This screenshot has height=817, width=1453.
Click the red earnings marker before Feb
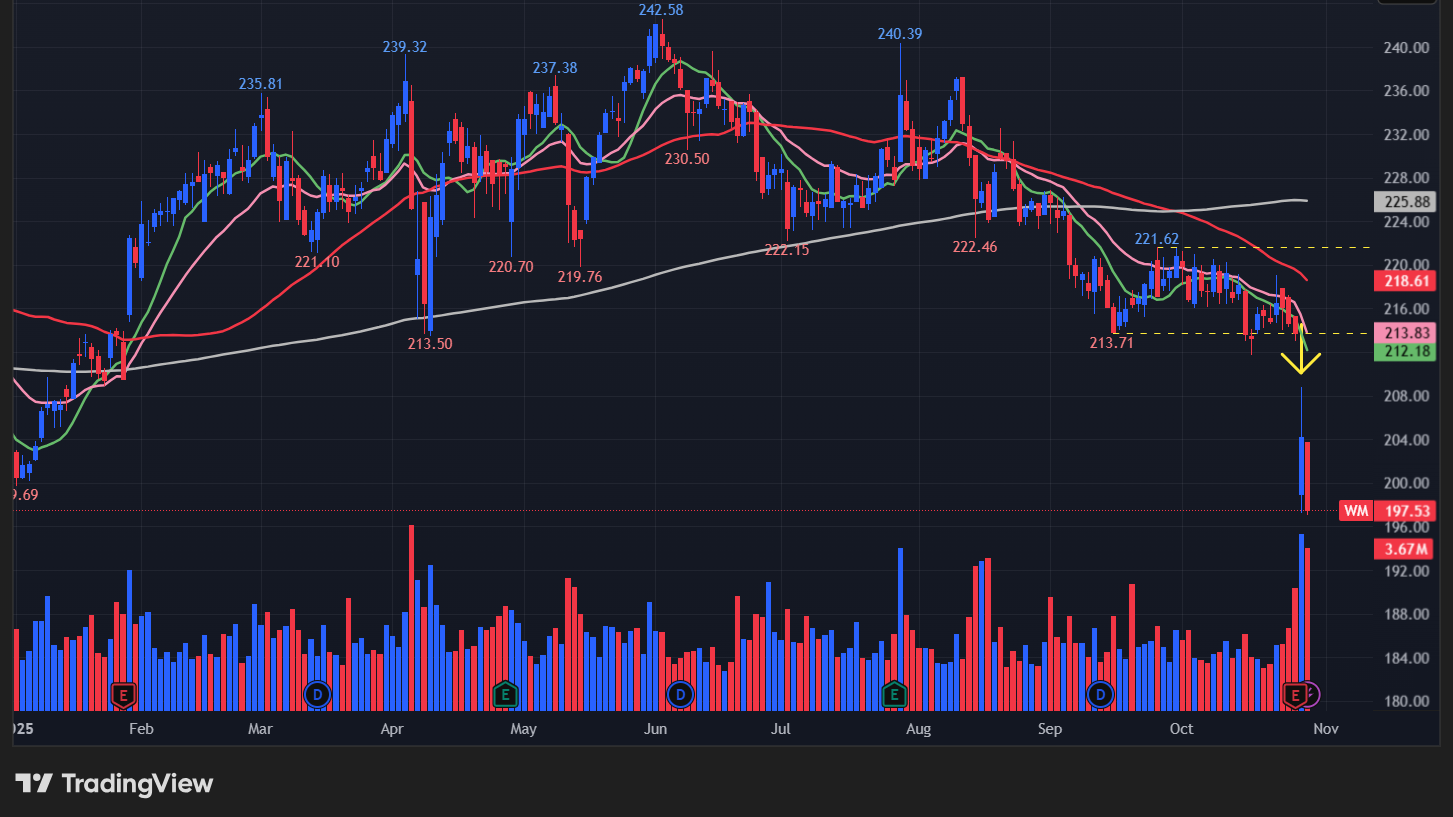(123, 693)
